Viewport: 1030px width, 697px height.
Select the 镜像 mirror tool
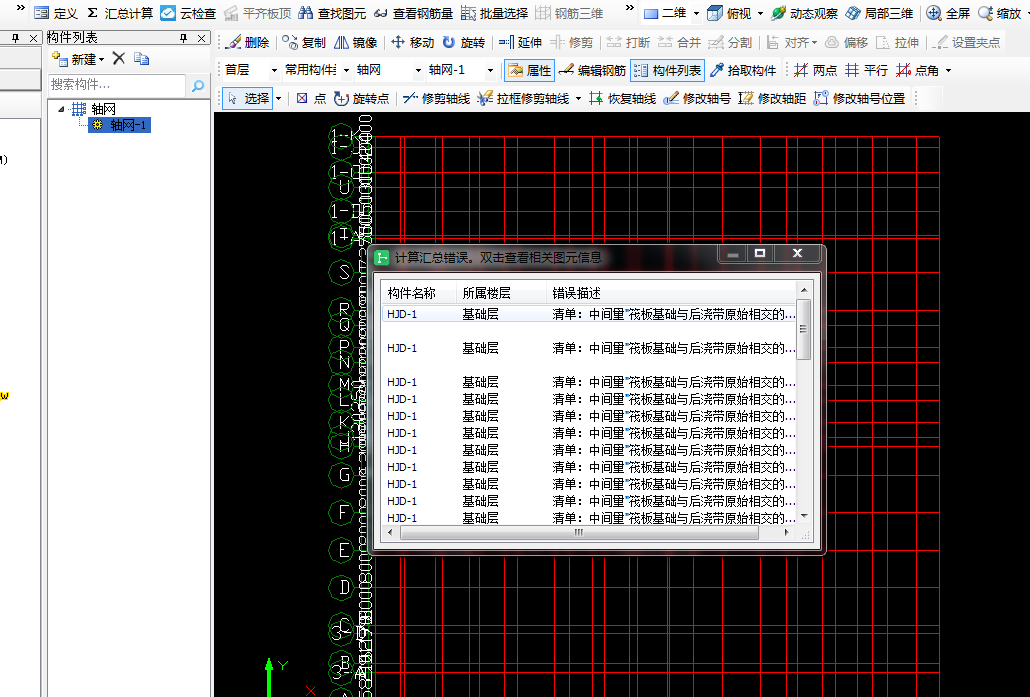point(355,43)
